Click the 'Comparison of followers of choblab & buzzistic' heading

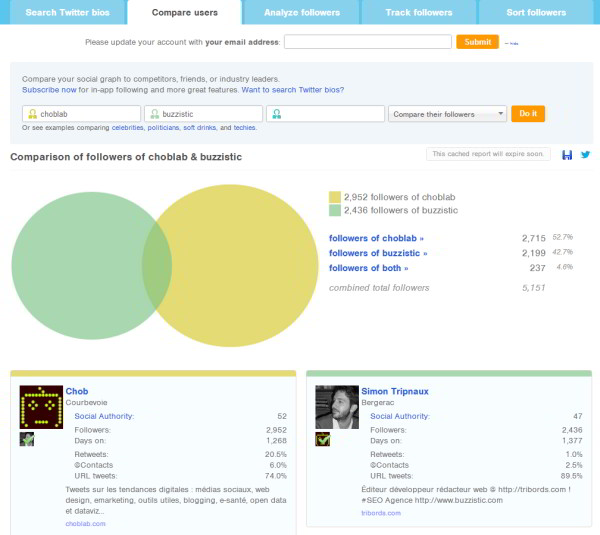tap(126, 157)
